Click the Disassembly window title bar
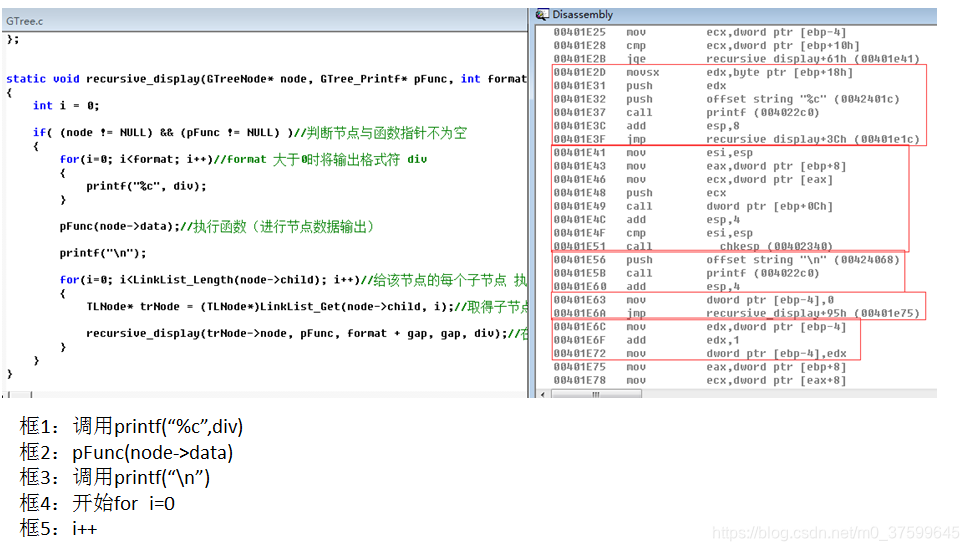Image resolution: width=969 pixels, height=551 pixels. (735, 14)
